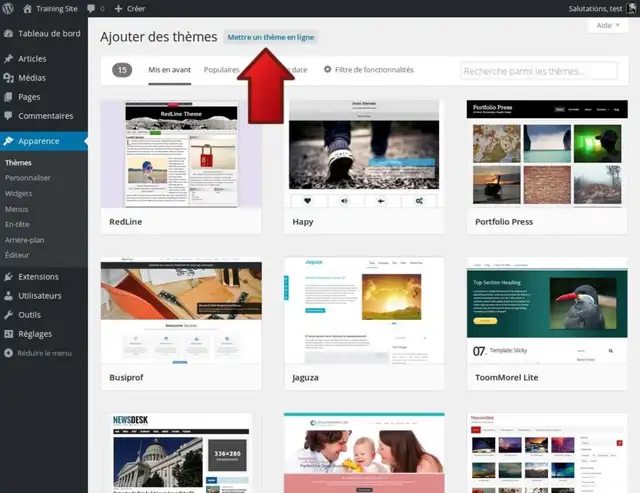
Task: Click the RedLine theme name
Action: [126, 222]
